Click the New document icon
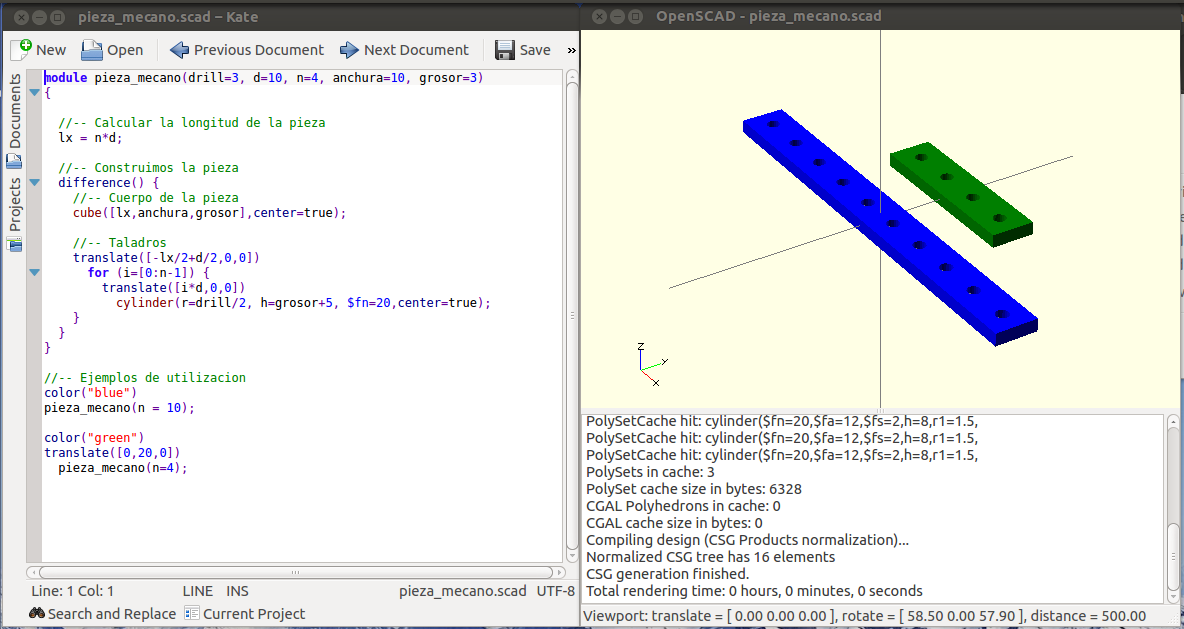 point(21,49)
